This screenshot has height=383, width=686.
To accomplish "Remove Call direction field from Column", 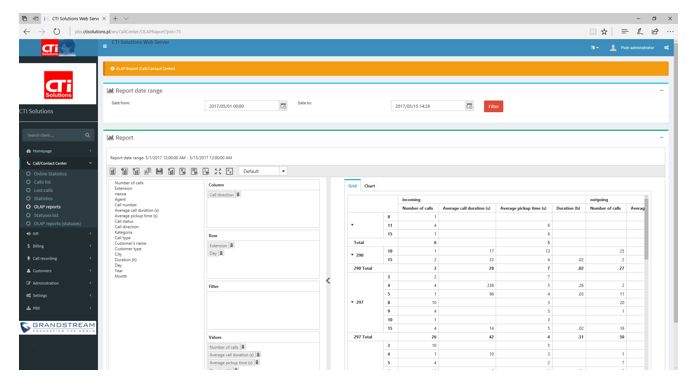I will 238,194.
